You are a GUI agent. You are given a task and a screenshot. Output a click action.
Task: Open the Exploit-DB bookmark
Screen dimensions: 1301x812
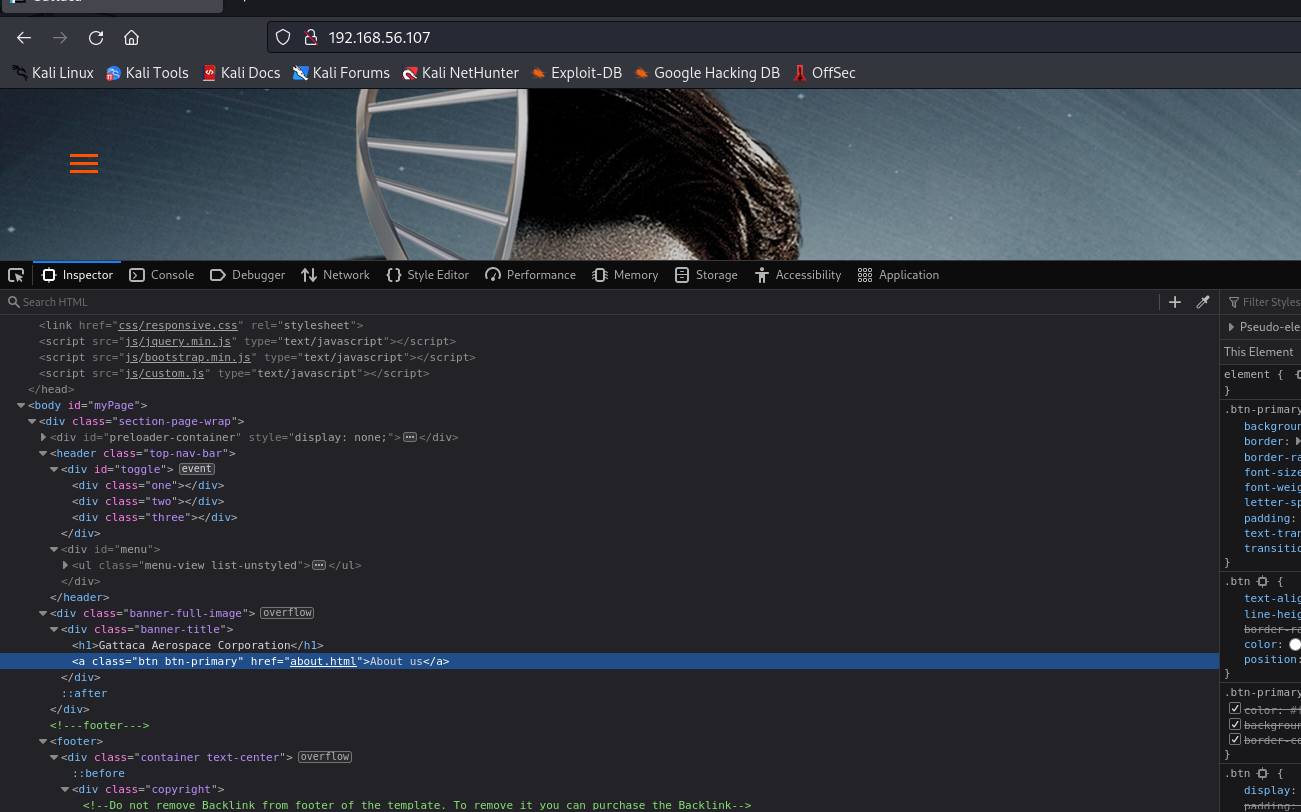point(576,73)
